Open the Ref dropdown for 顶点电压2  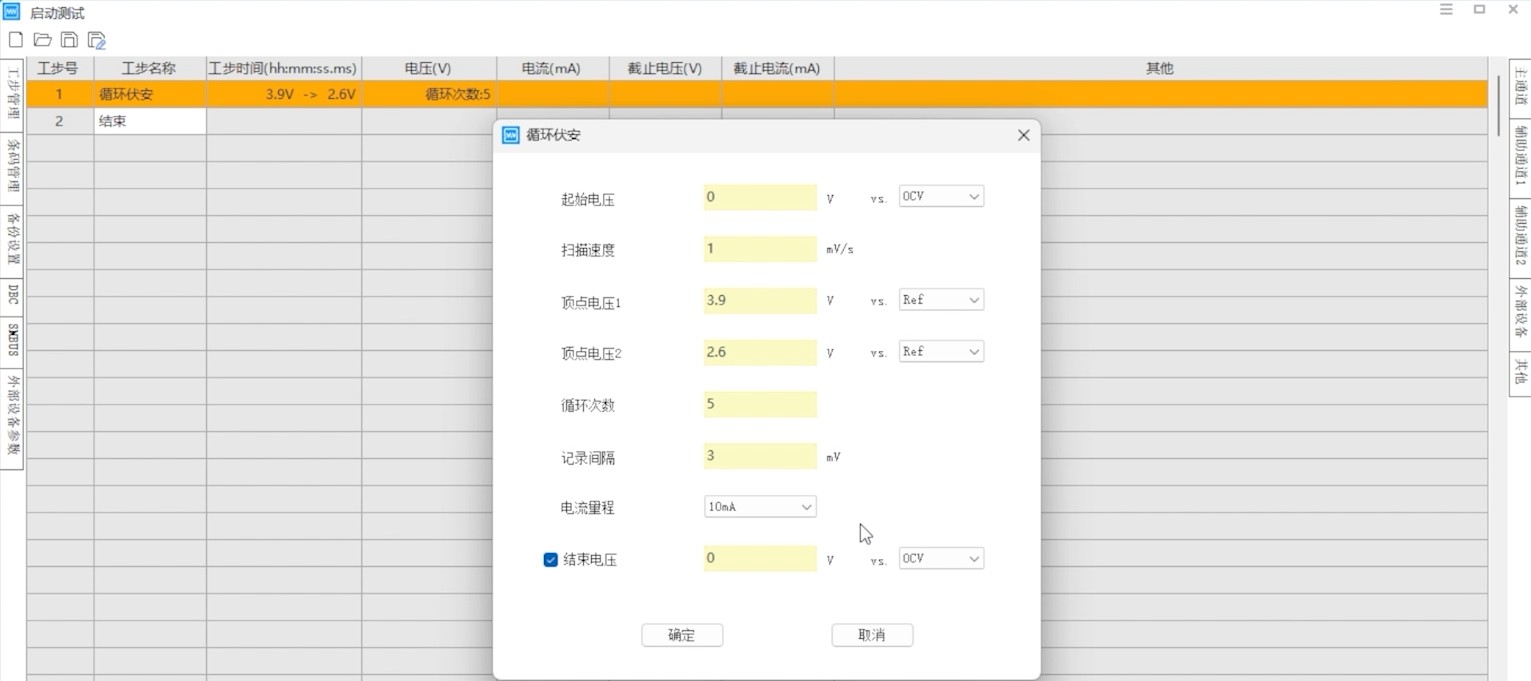pyautogui.click(x=940, y=351)
